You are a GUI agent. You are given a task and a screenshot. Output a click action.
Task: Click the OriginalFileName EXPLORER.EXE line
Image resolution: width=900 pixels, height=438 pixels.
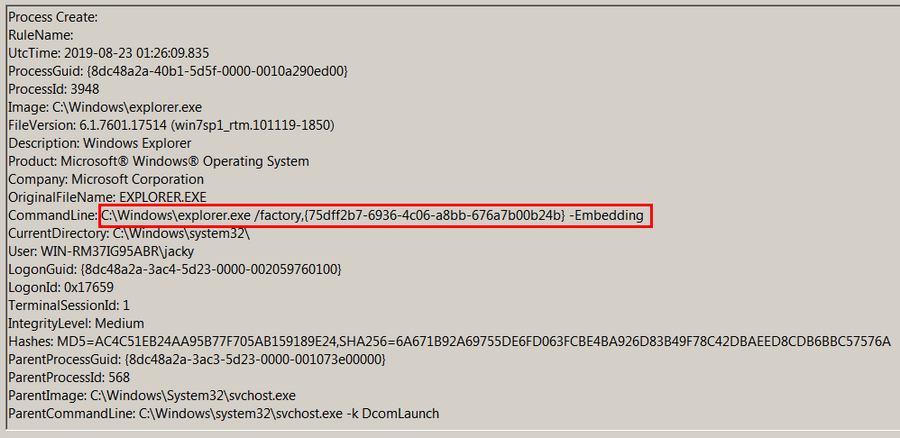click(x=107, y=197)
